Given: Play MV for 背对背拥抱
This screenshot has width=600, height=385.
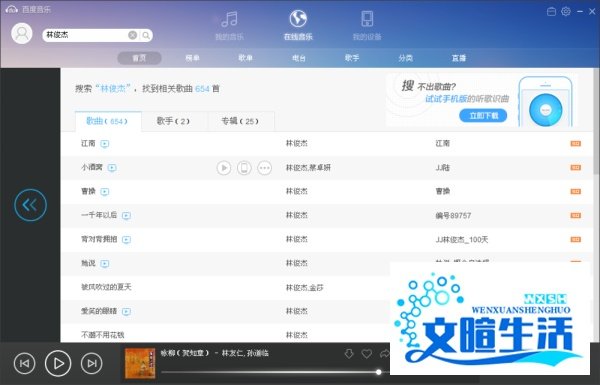Looking at the screenshot, I should click(126, 240).
